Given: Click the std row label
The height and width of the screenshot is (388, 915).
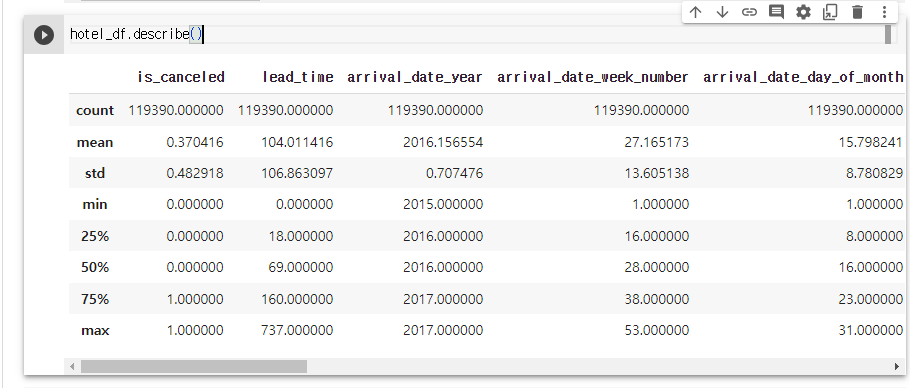Looking at the screenshot, I should [x=95, y=173].
